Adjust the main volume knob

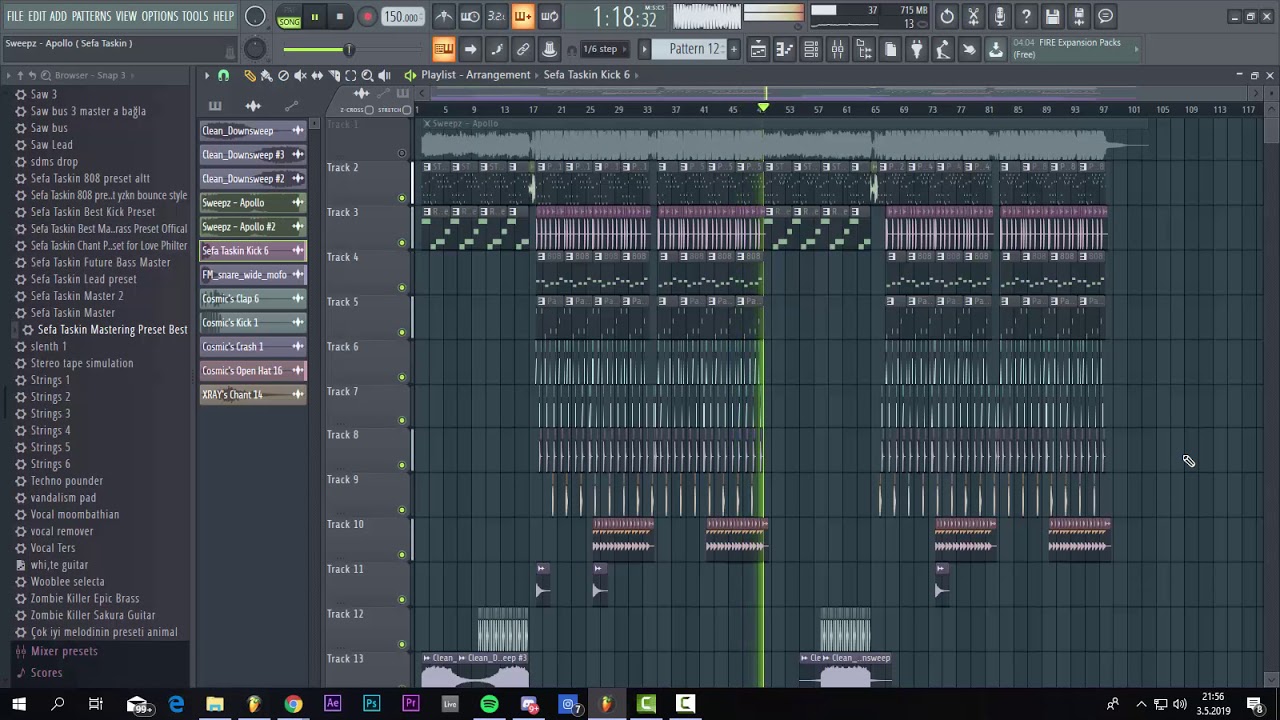[x=255, y=16]
